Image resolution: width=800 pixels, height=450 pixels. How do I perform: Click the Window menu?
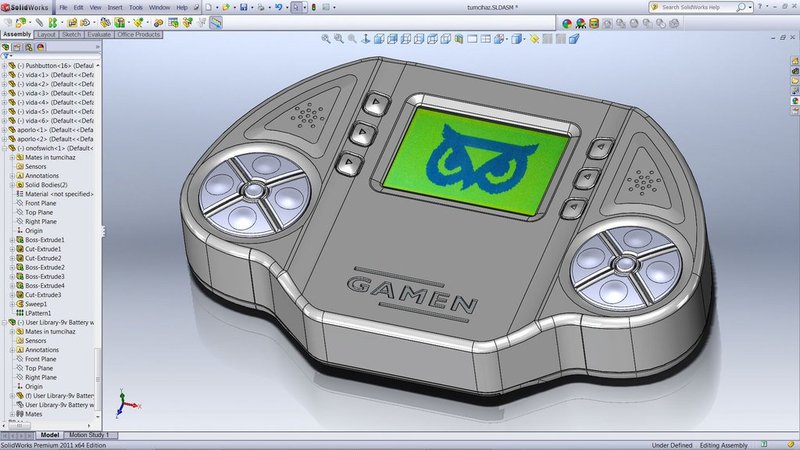(159, 8)
